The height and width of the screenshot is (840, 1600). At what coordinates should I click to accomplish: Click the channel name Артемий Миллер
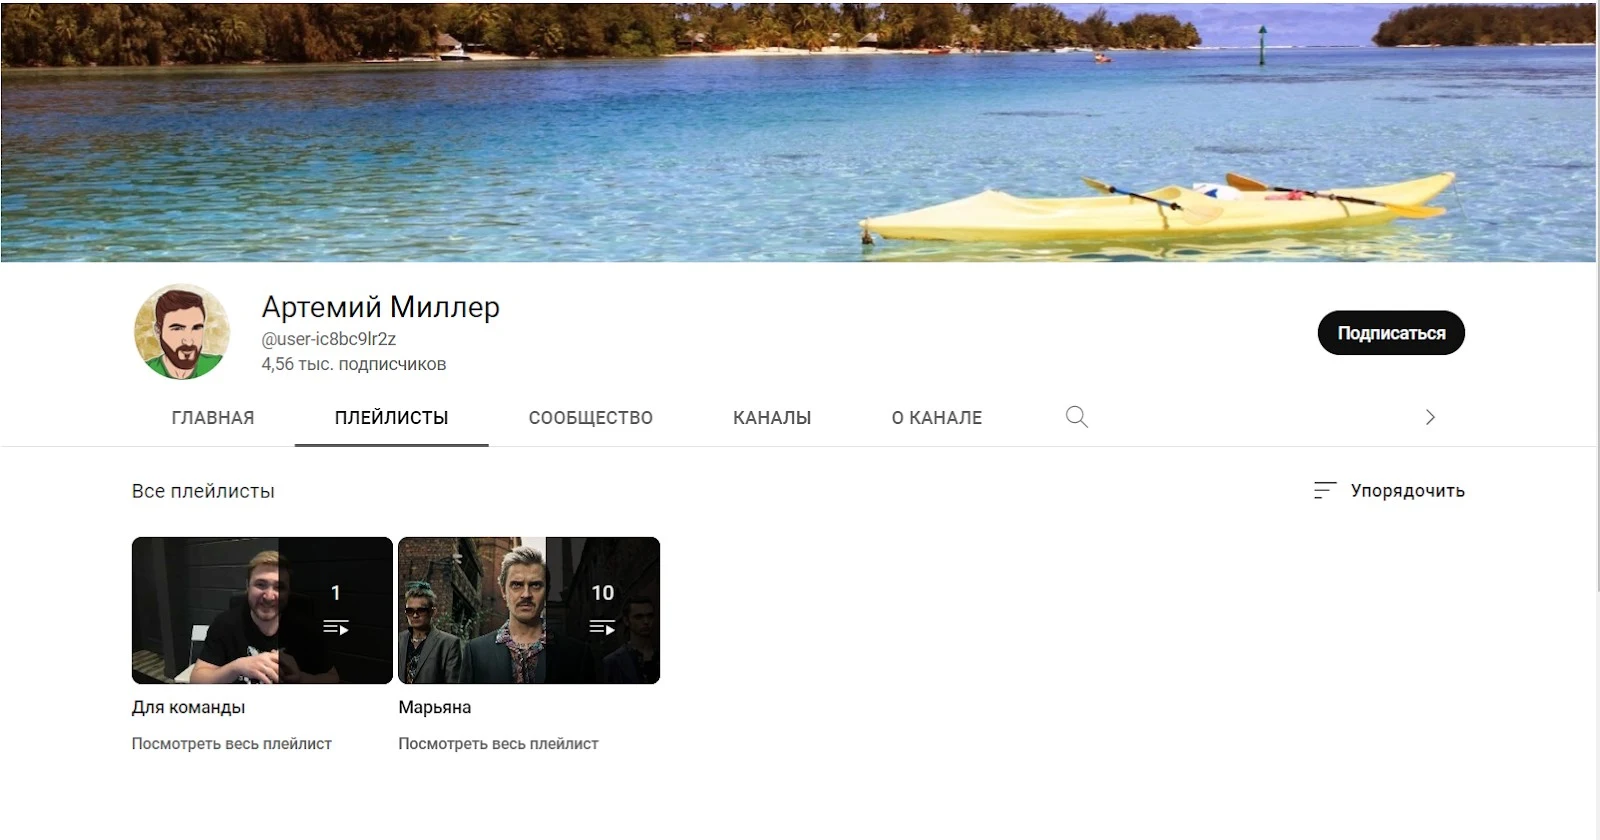[380, 307]
